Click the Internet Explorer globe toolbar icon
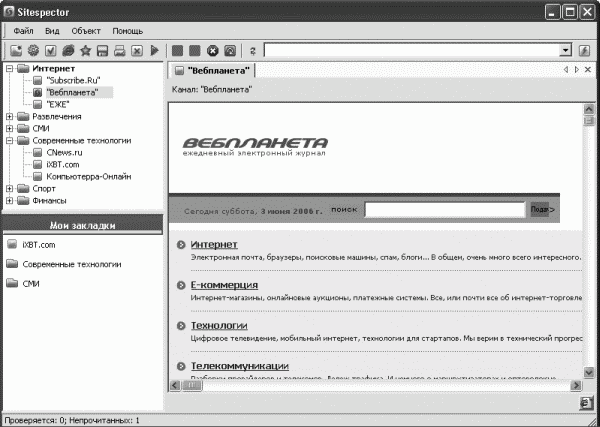The image size is (600, 427). [68, 51]
